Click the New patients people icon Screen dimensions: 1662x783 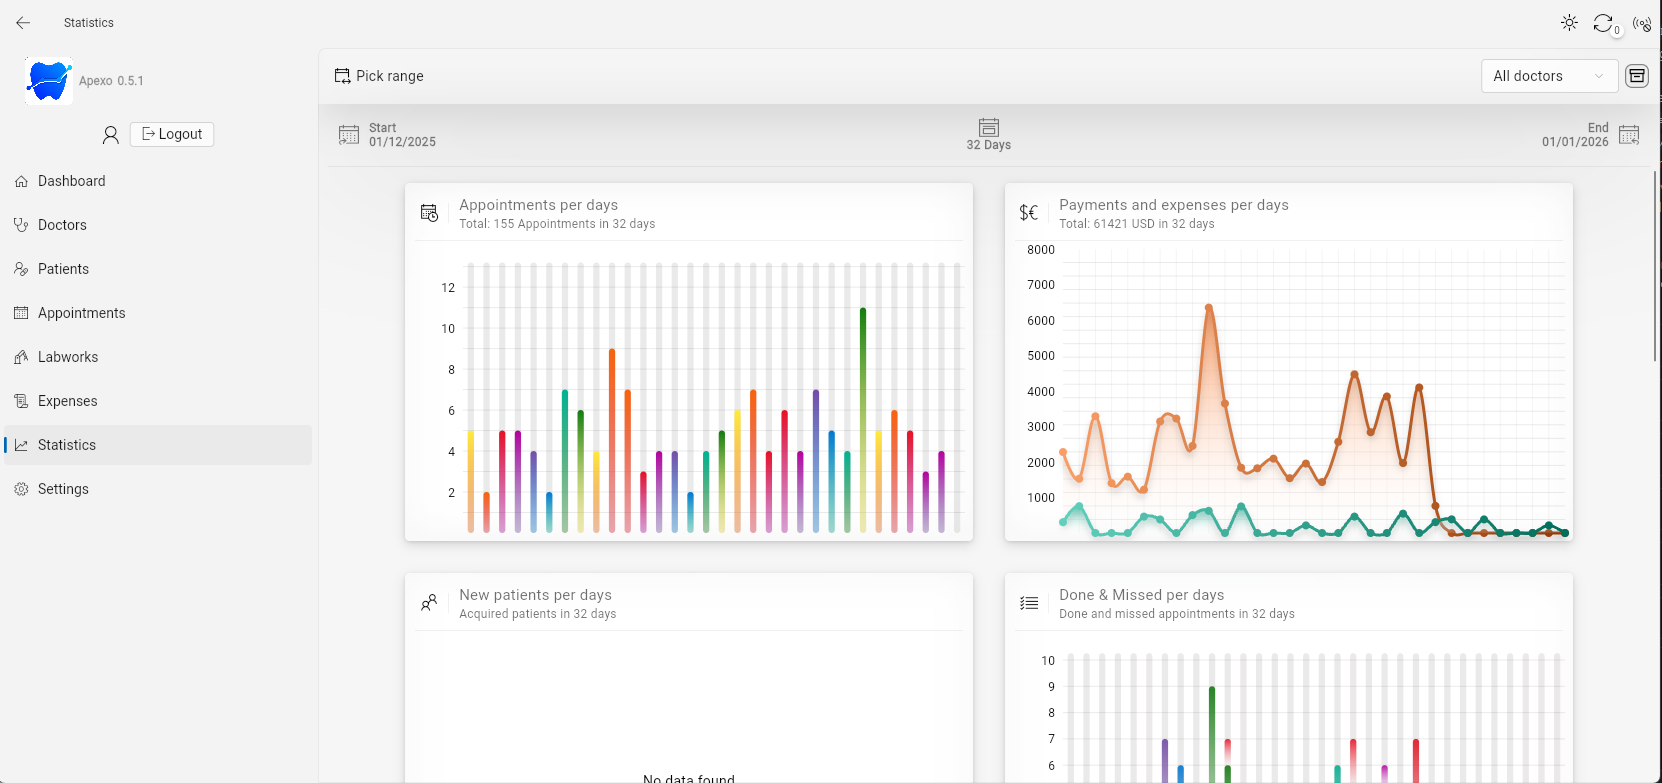[x=429, y=603]
